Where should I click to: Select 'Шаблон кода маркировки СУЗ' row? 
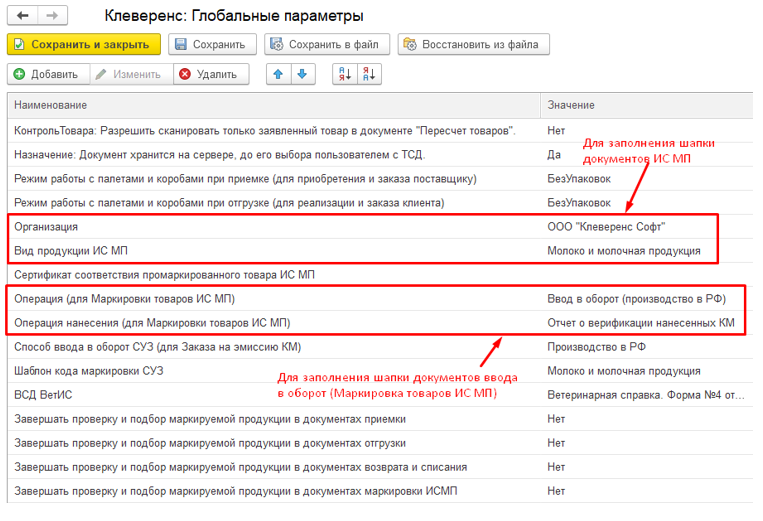[x=380, y=371]
